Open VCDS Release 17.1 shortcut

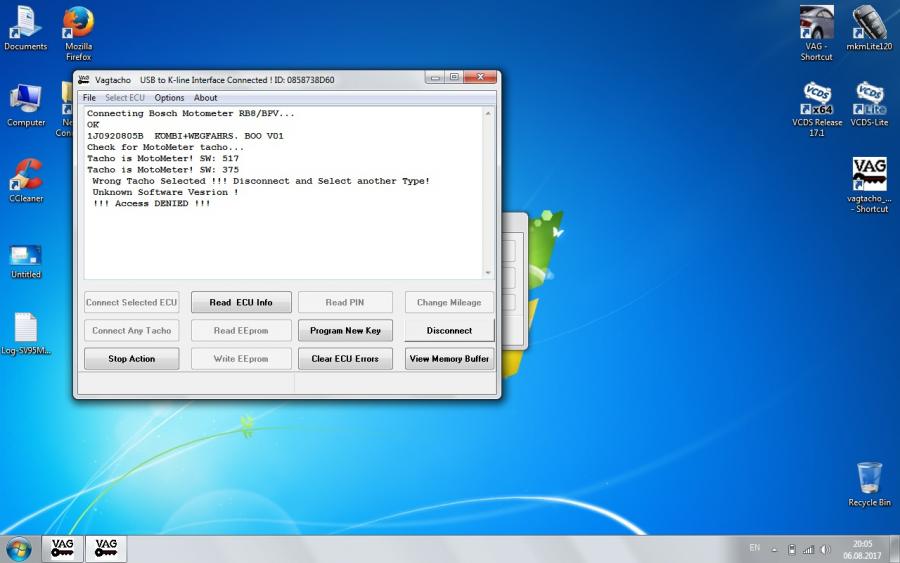tap(816, 99)
